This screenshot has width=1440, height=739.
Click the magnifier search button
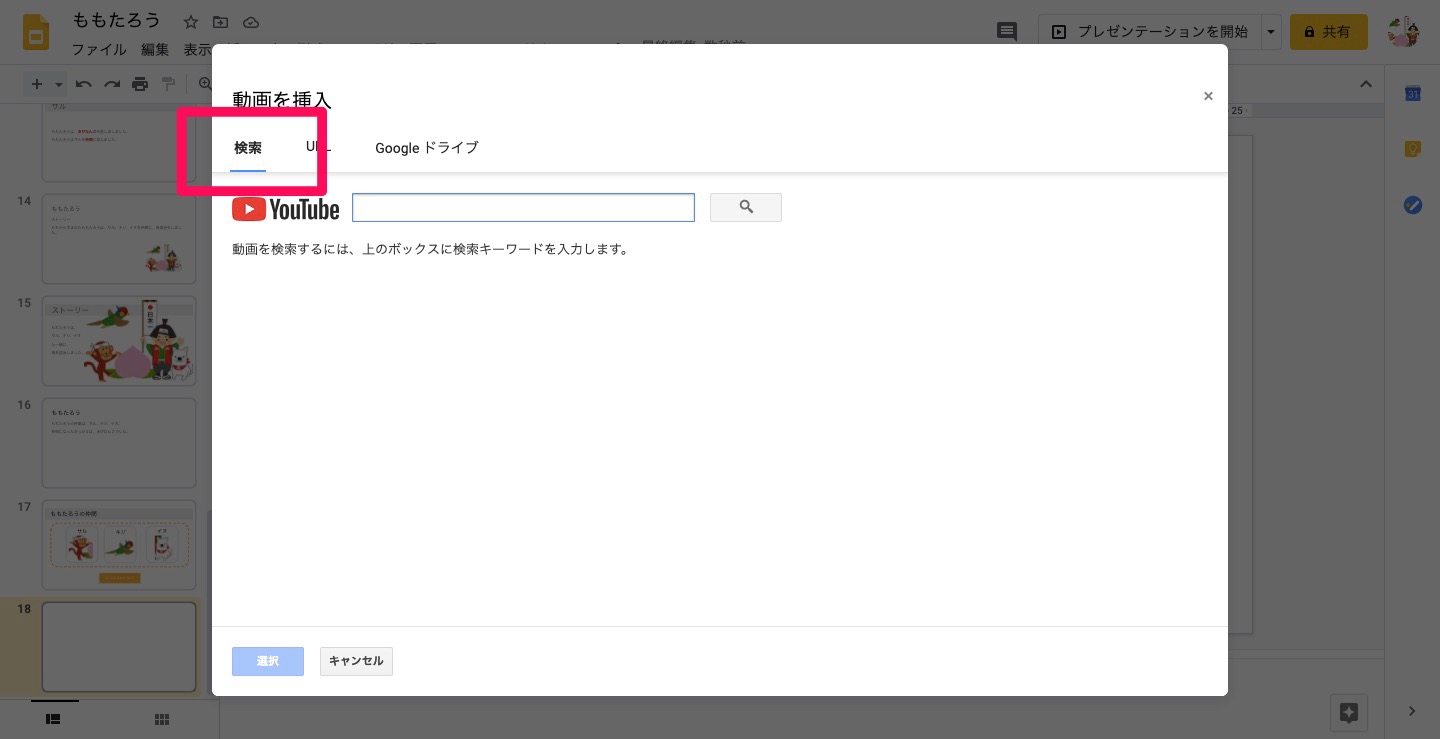pyautogui.click(x=746, y=207)
